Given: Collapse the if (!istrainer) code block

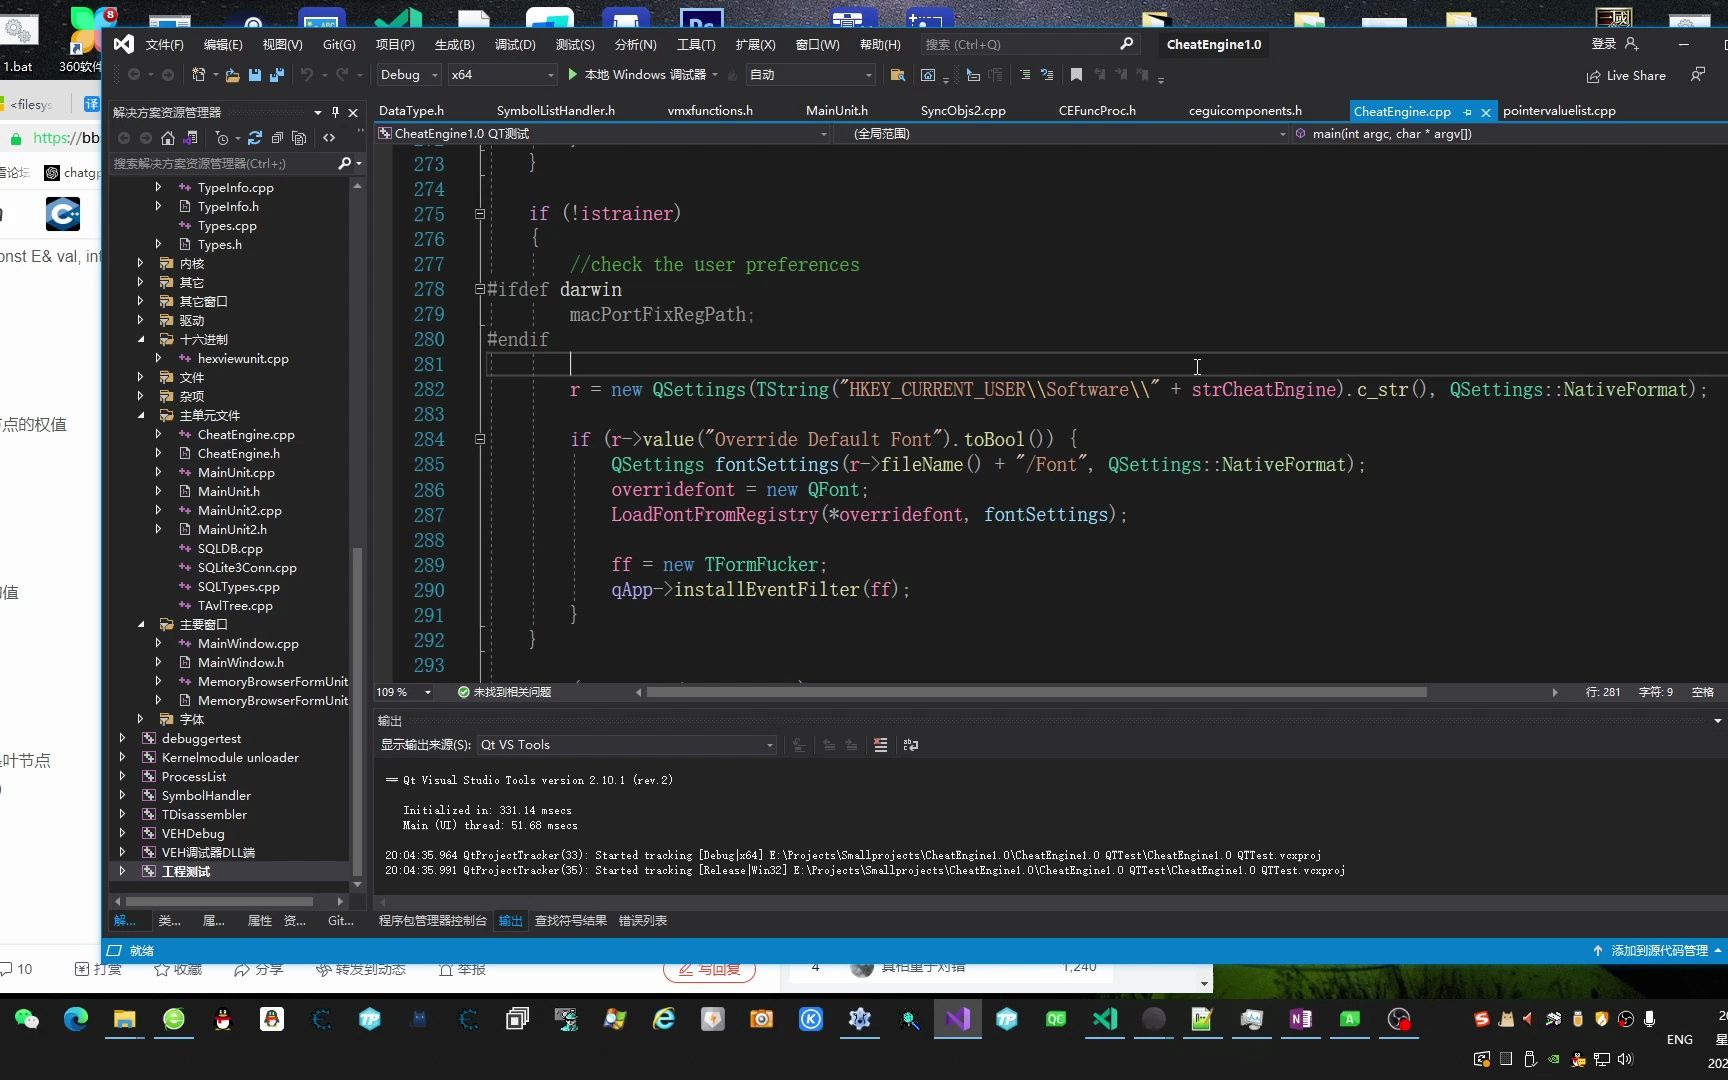Looking at the screenshot, I should [480, 214].
